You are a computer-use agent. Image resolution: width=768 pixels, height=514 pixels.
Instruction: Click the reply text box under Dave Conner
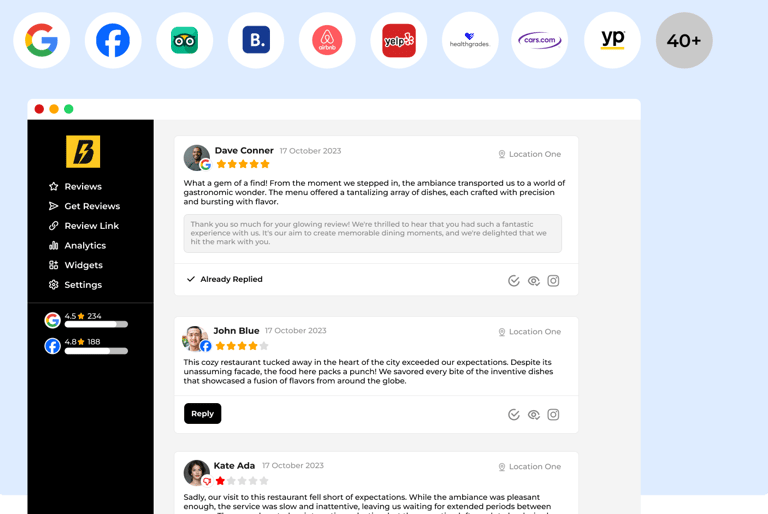click(373, 233)
